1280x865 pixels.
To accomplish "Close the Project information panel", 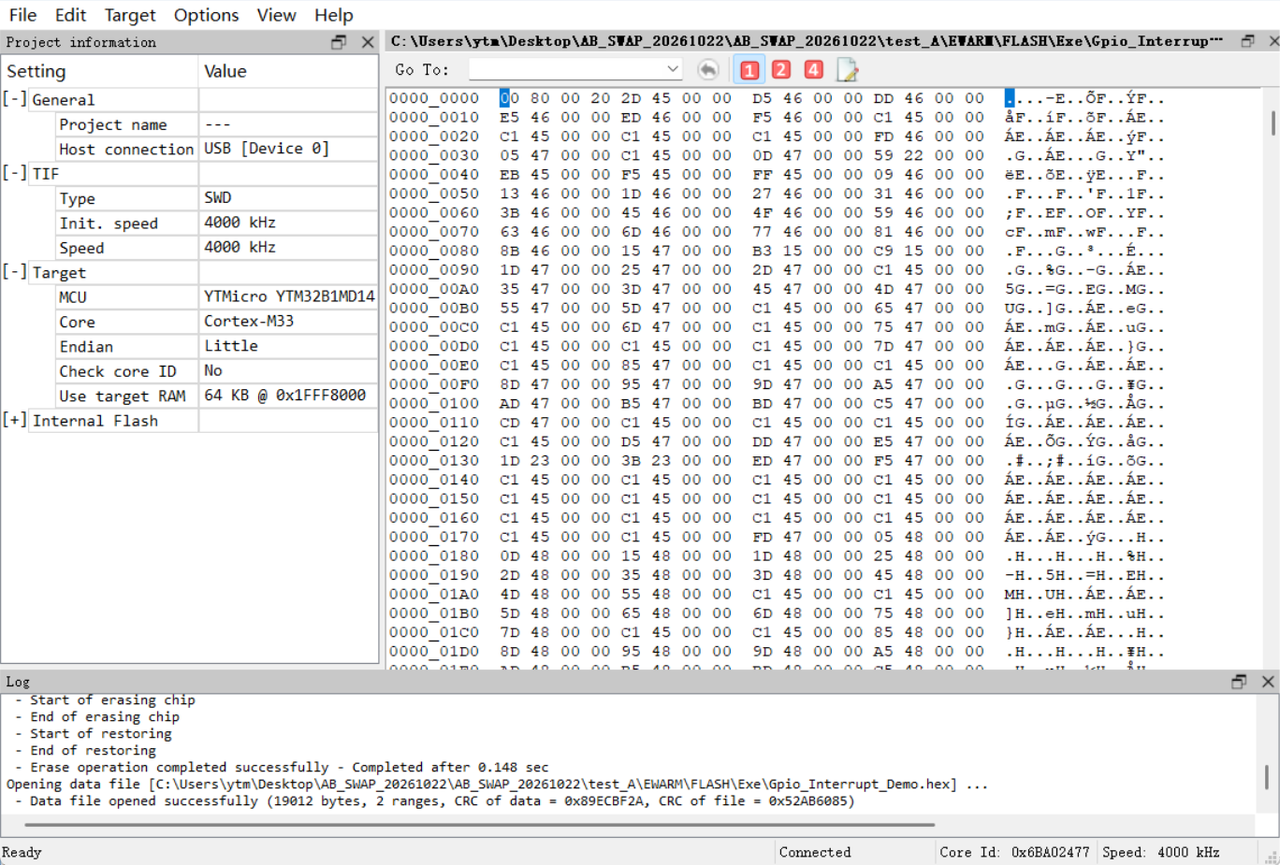I will pyautogui.click(x=368, y=42).
